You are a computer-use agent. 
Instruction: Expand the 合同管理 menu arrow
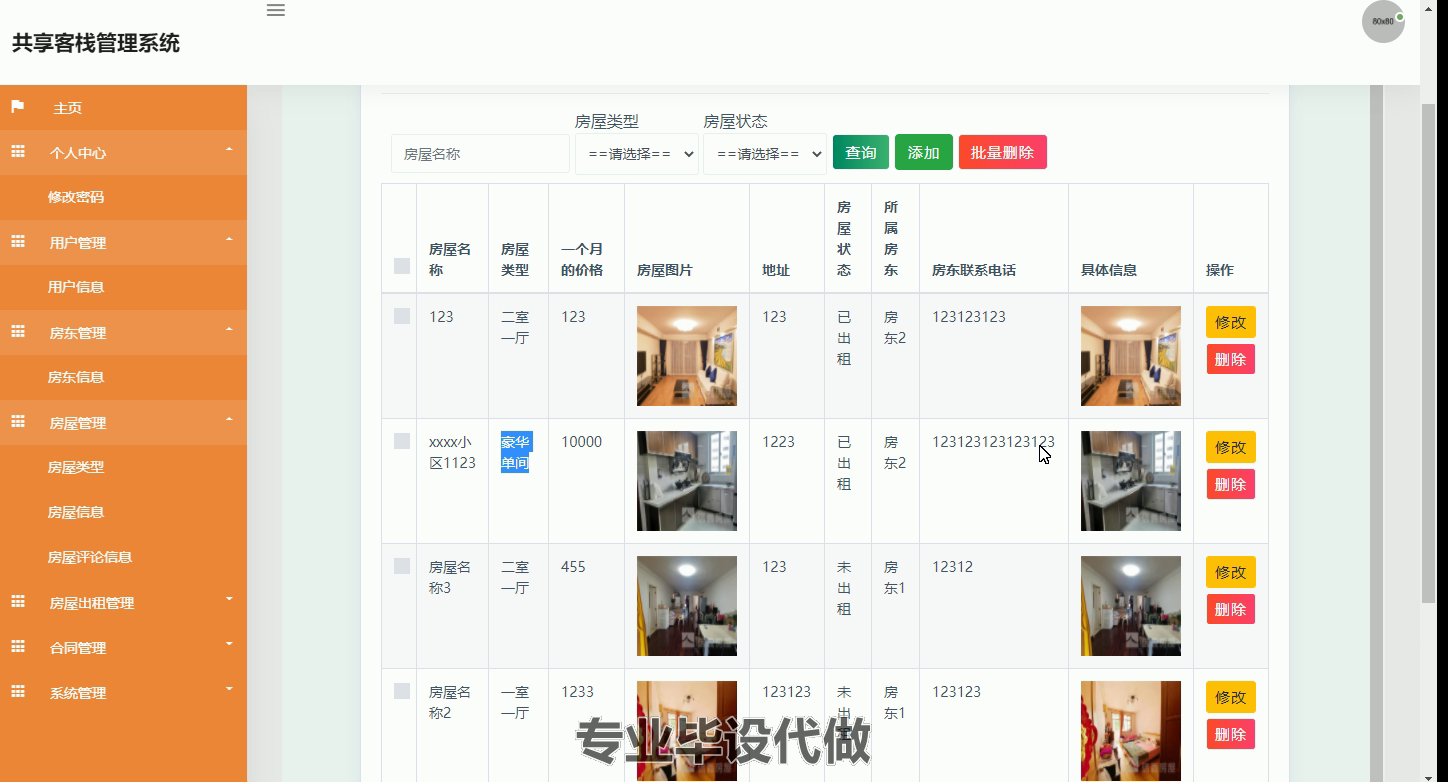229,645
